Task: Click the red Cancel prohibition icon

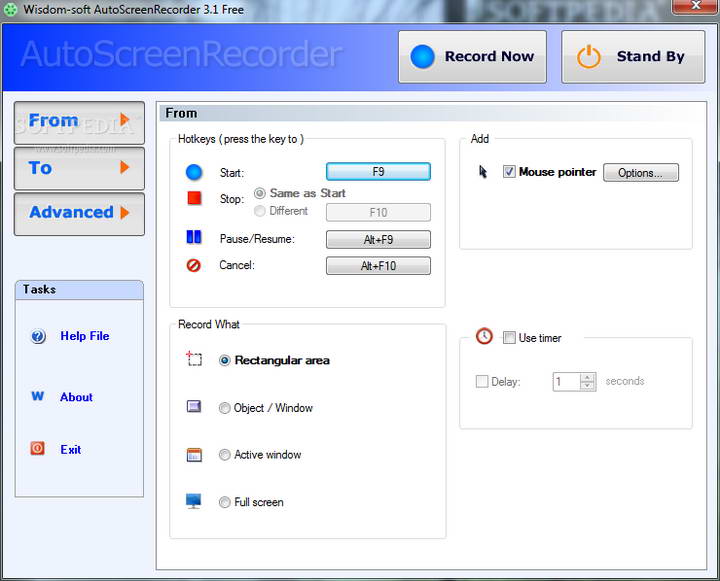Action: tap(193, 265)
